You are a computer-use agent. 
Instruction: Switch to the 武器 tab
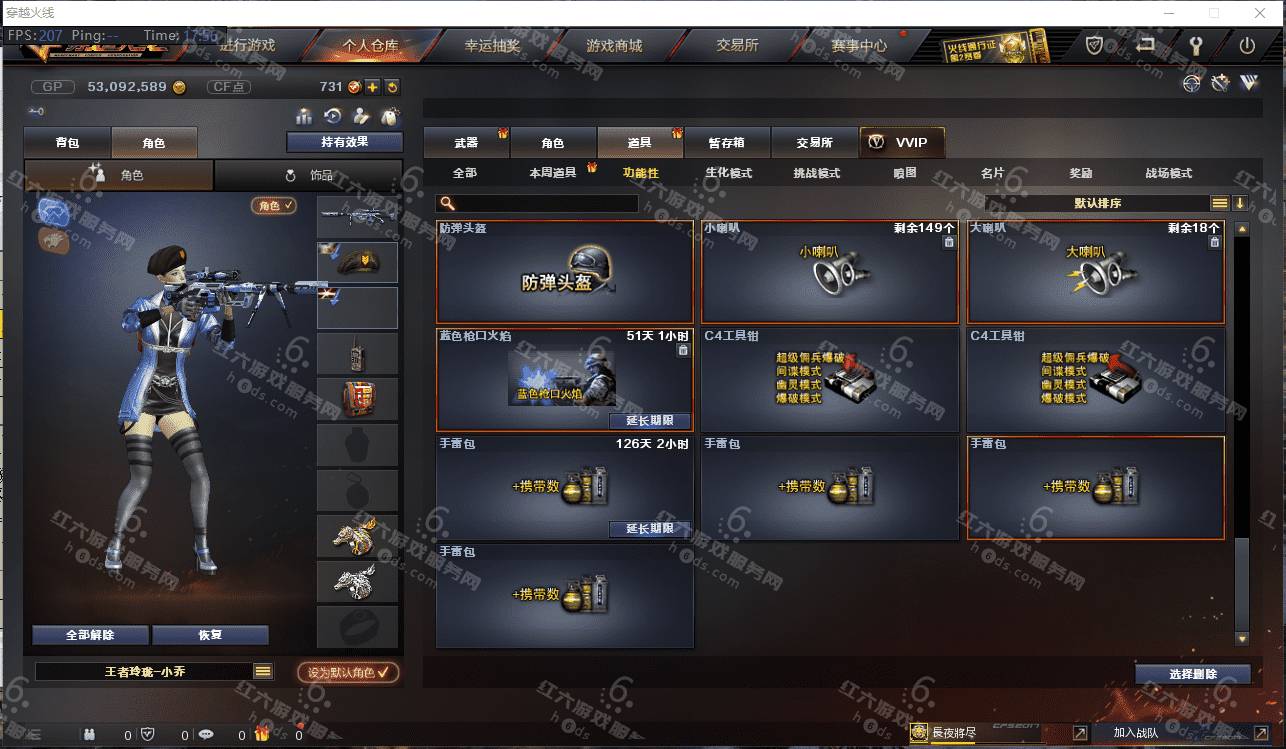pos(467,143)
